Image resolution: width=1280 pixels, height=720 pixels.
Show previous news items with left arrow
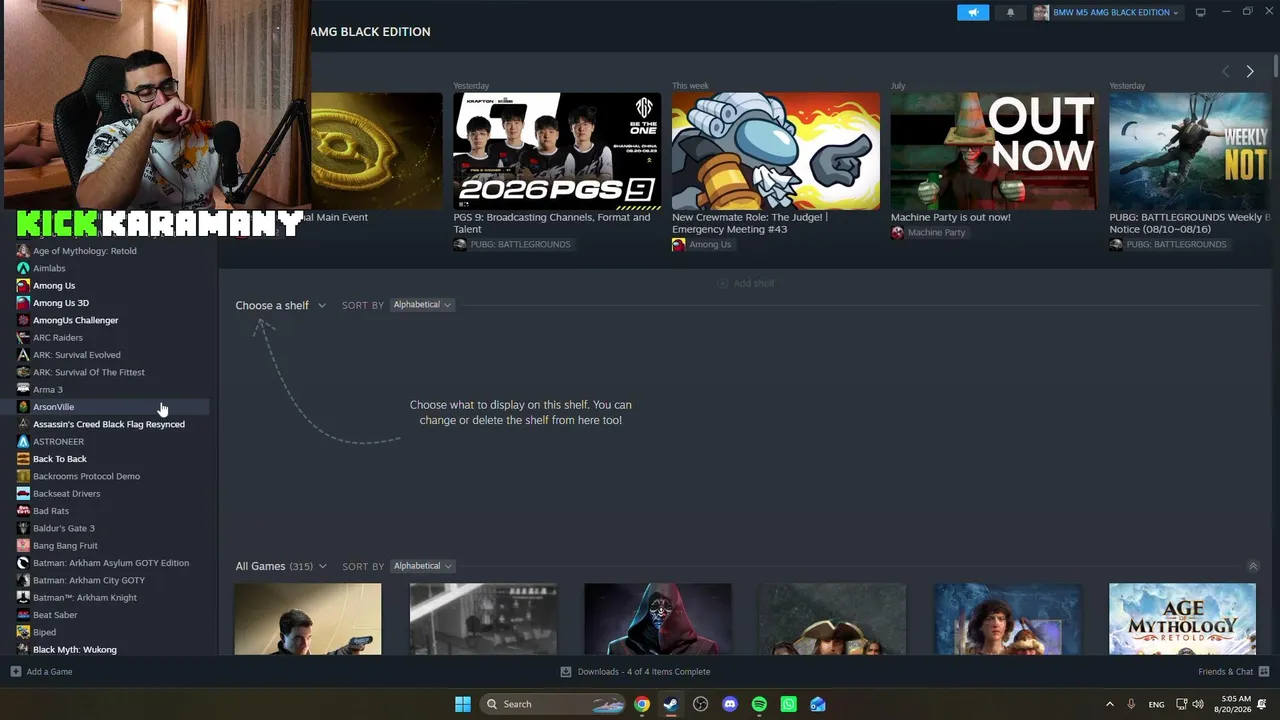click(x=1225, y=71)
